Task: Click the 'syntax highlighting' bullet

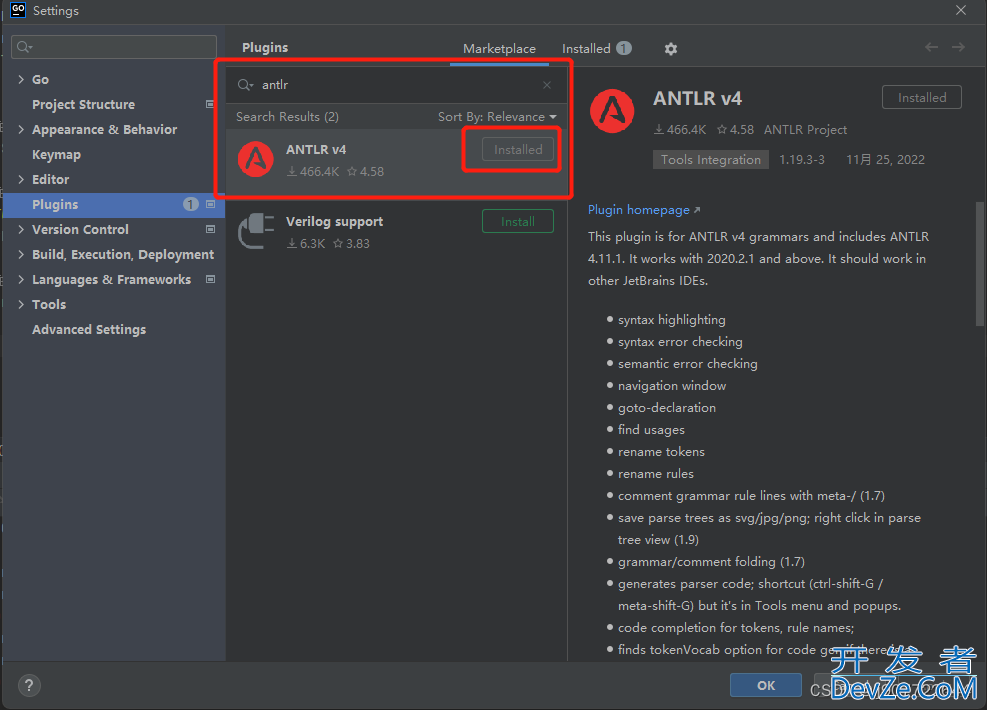Action: pyautogui.click(x=672, y=320)
